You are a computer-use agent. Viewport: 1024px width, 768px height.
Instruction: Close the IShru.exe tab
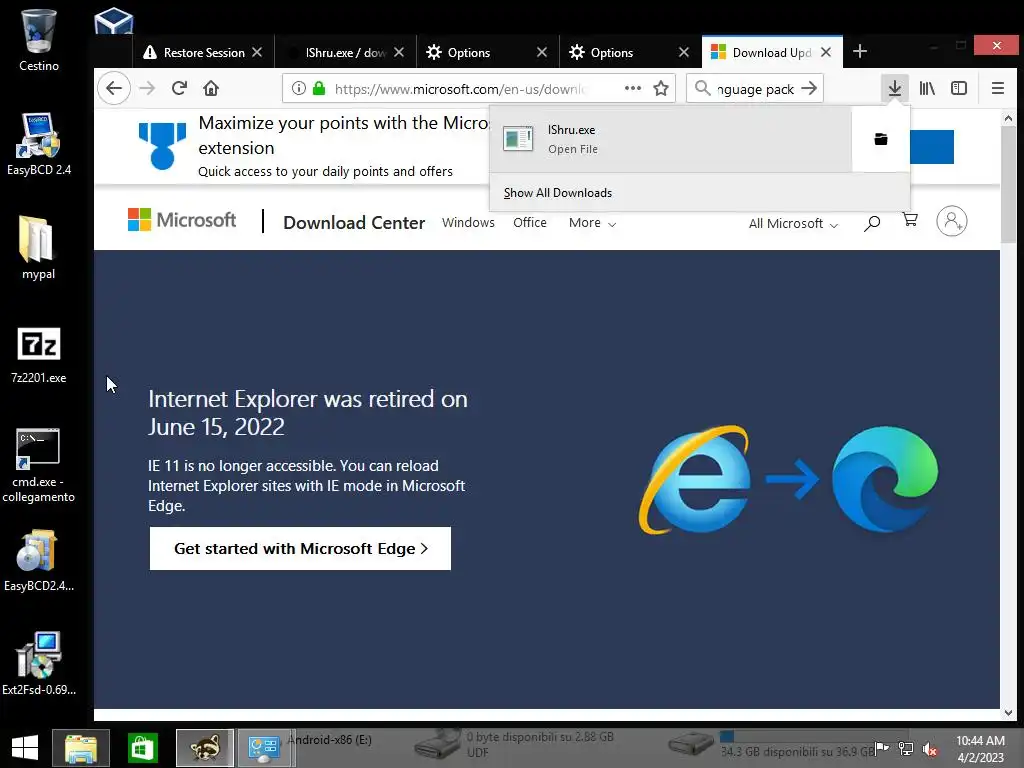click(399, 52)
